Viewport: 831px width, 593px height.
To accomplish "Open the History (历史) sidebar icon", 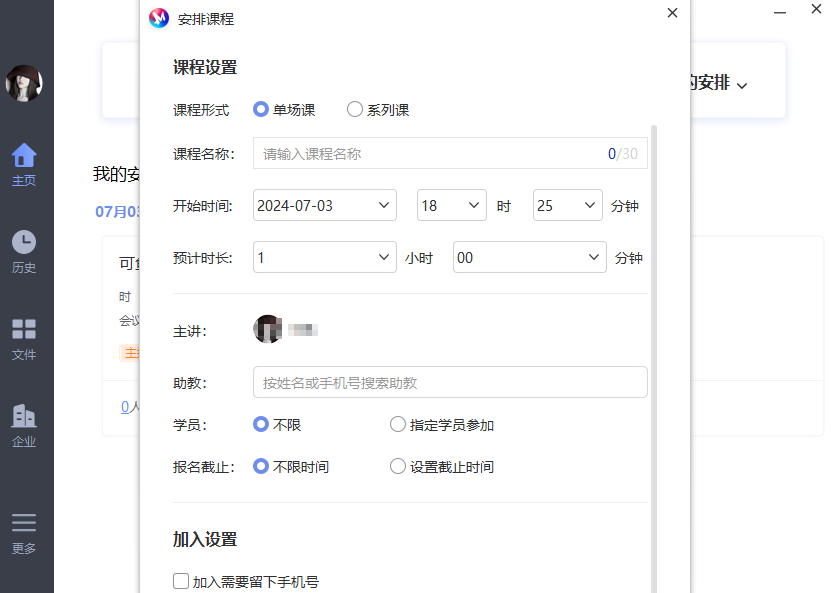I will [24, 244].
